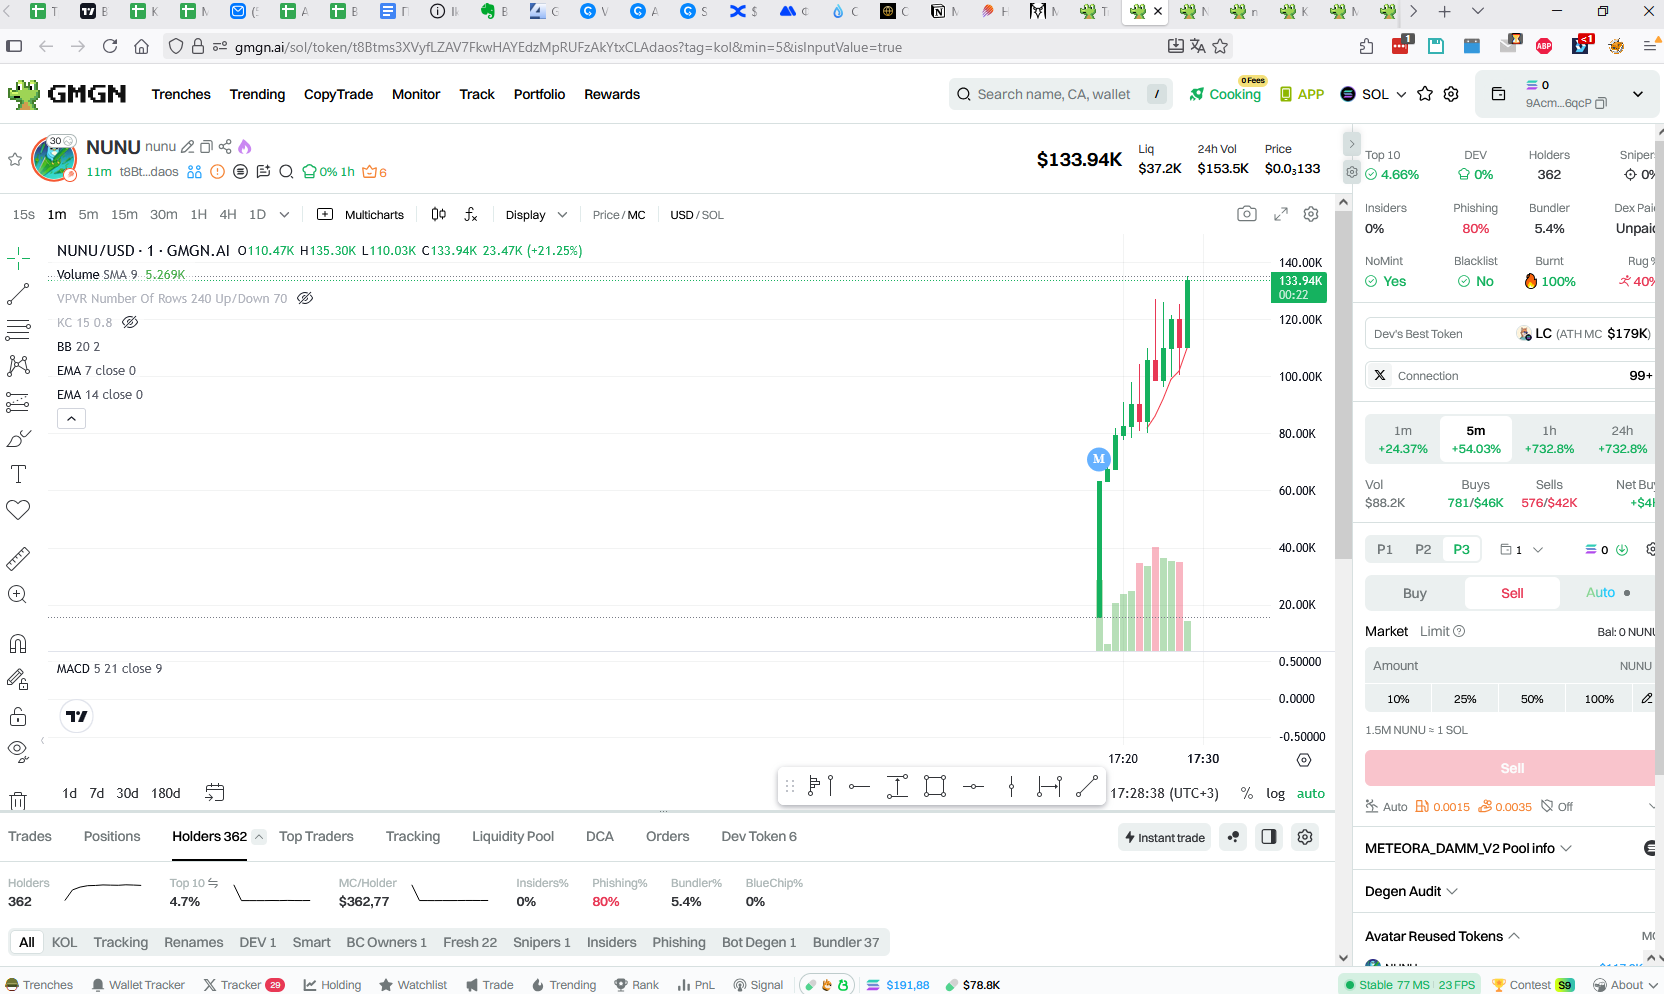Collapse the right side panel arrow
Viewport: 1664px width, 994px height.
(1352, 143)
